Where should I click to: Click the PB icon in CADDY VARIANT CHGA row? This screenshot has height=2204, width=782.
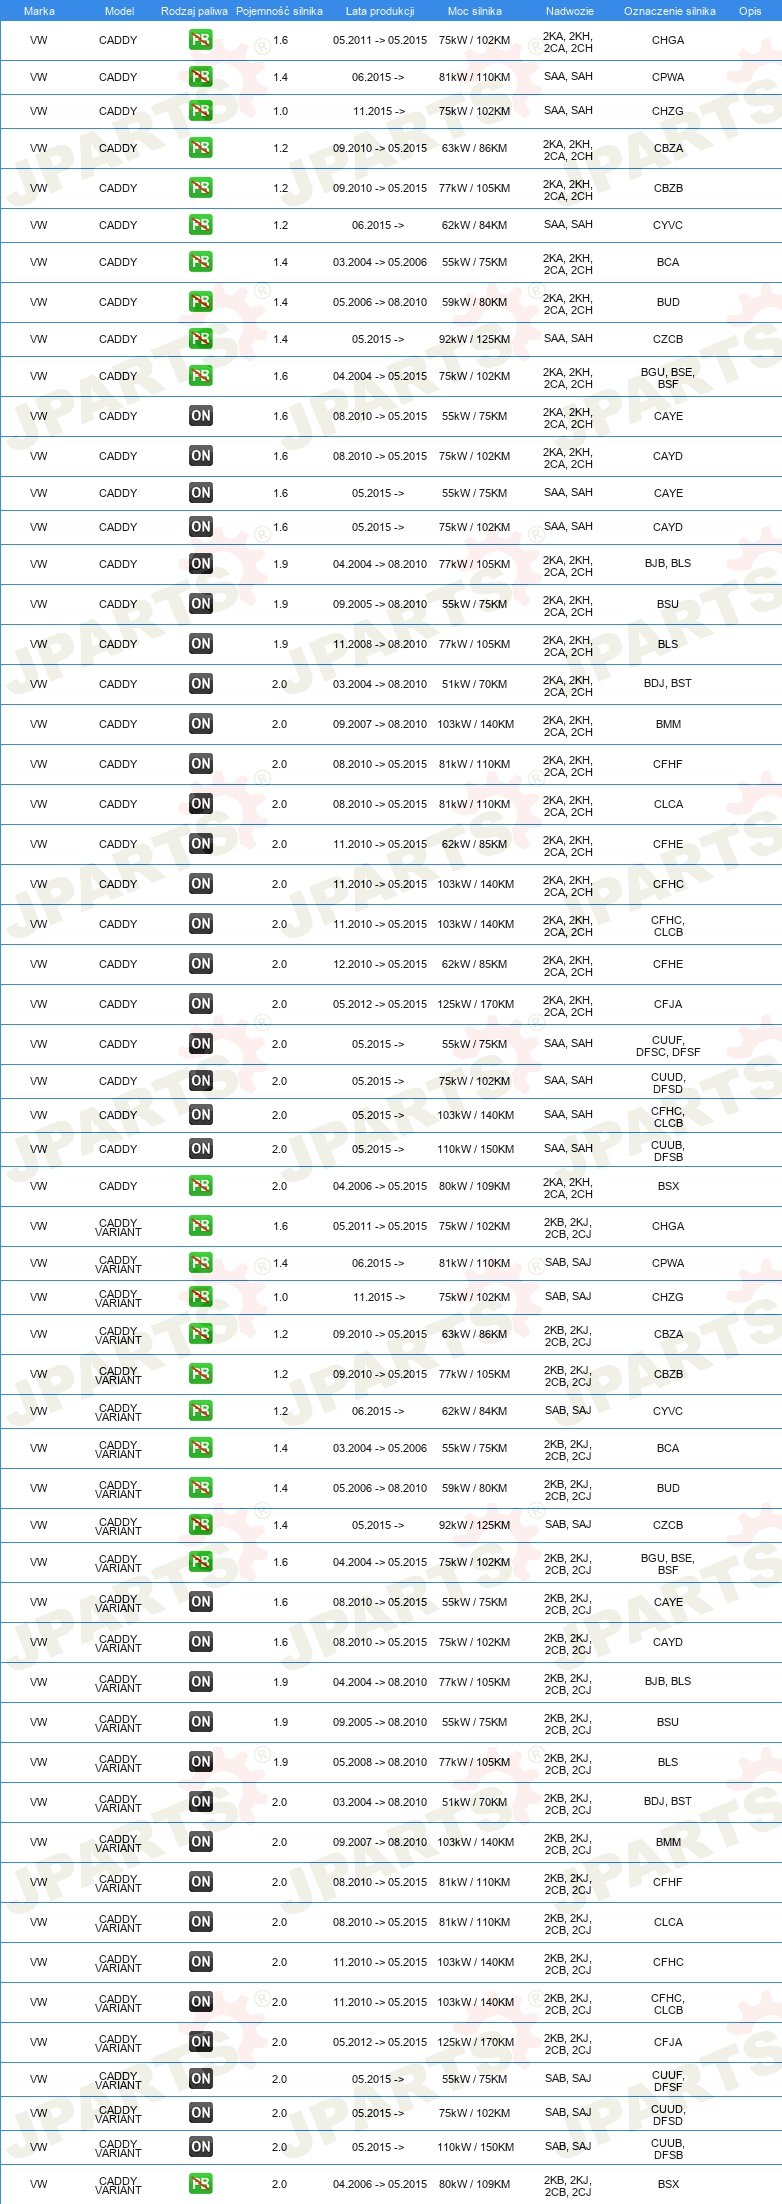pos(201,1226)
